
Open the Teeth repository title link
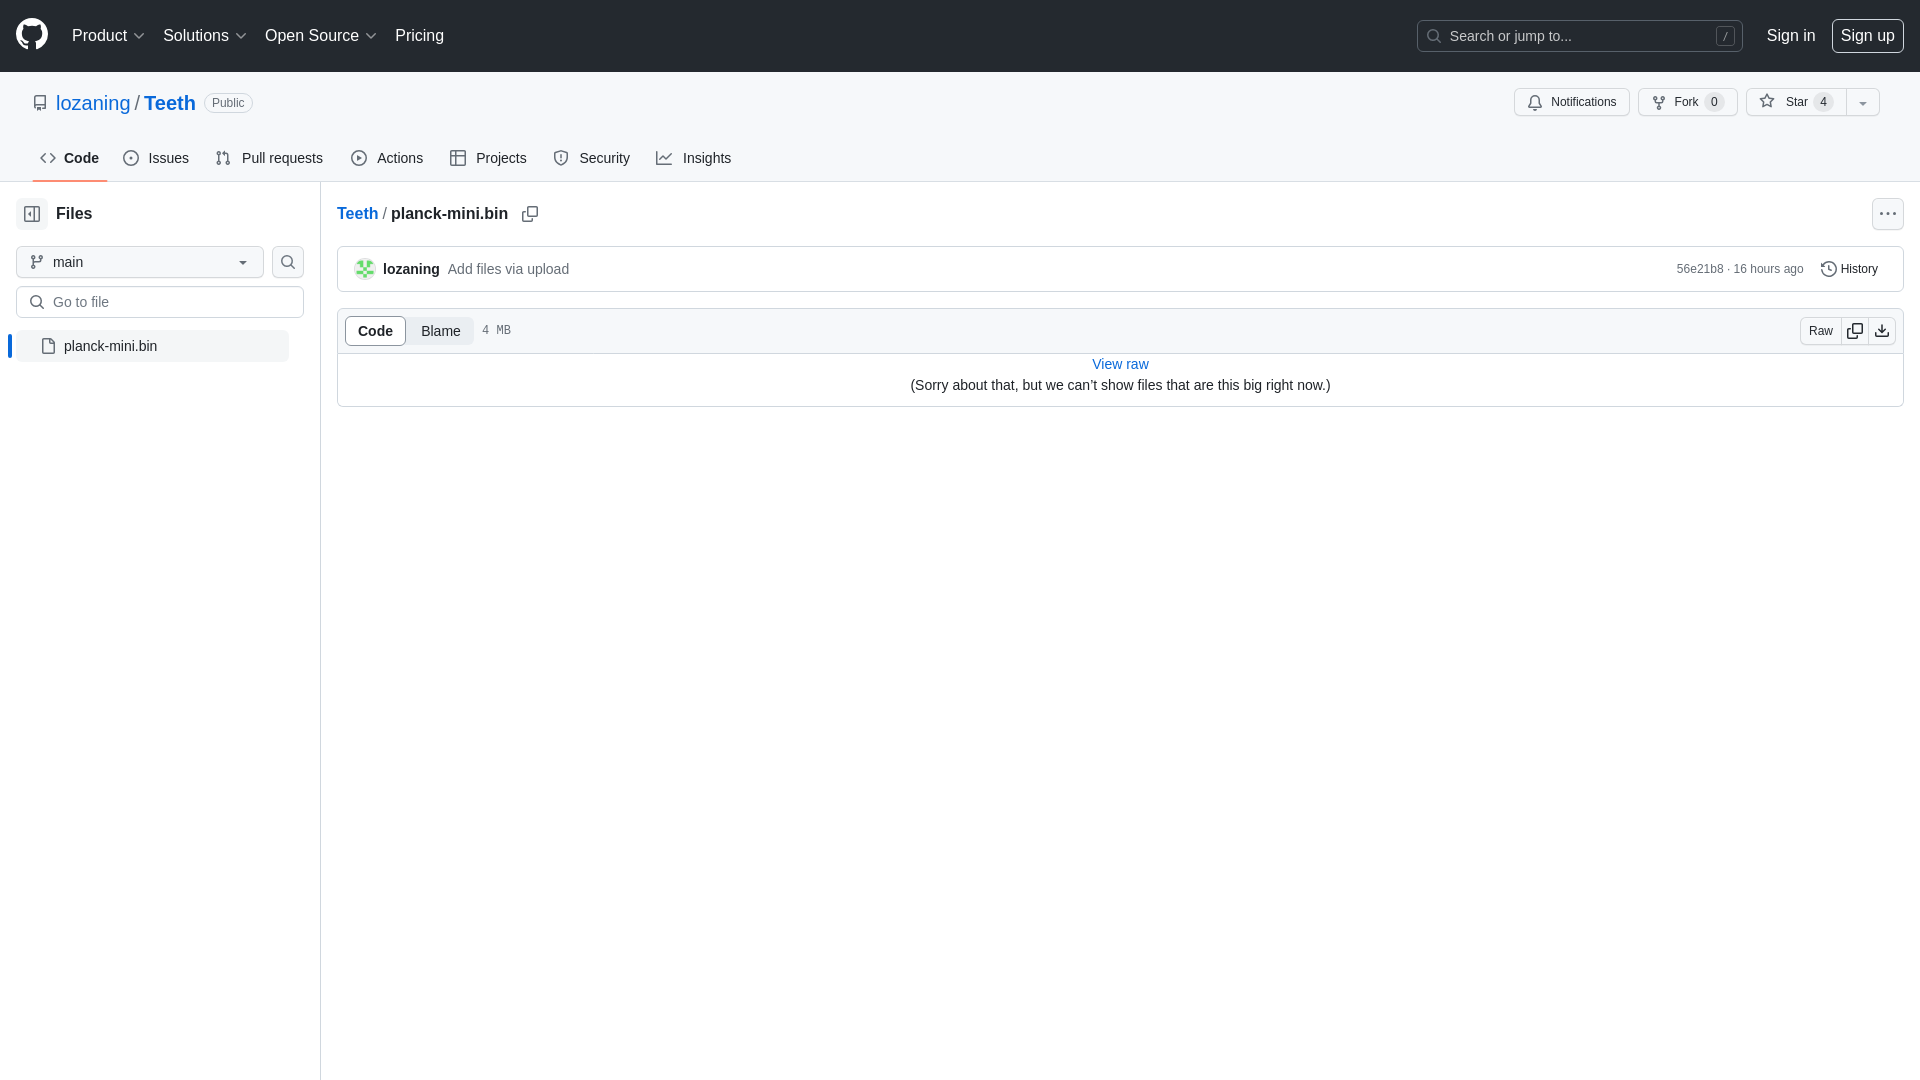pyautogui.click(x=170, y=103)
